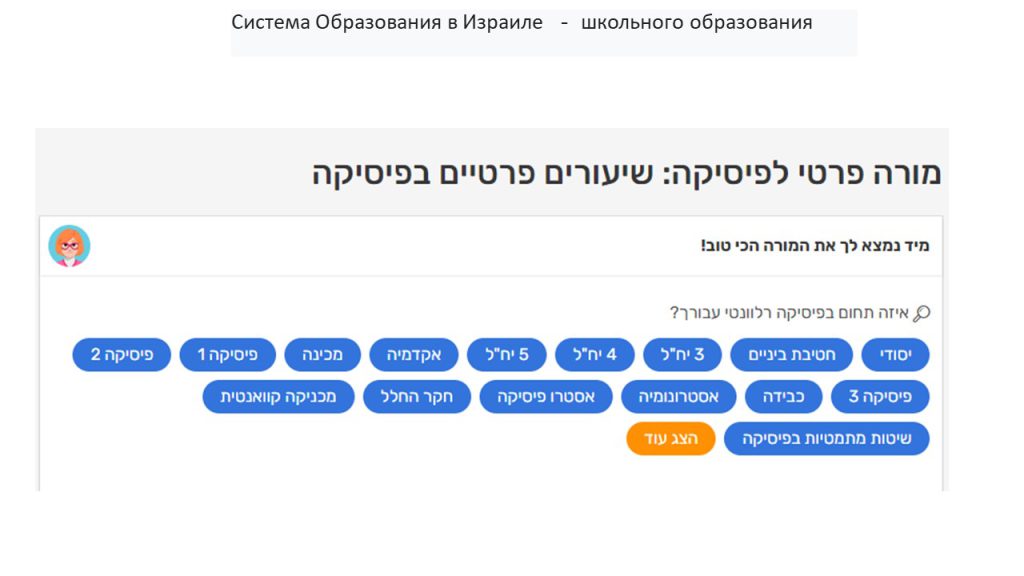Choose the חטיבת ביניים option
The width and height of the screenshot is (1024, 576).
791,355
